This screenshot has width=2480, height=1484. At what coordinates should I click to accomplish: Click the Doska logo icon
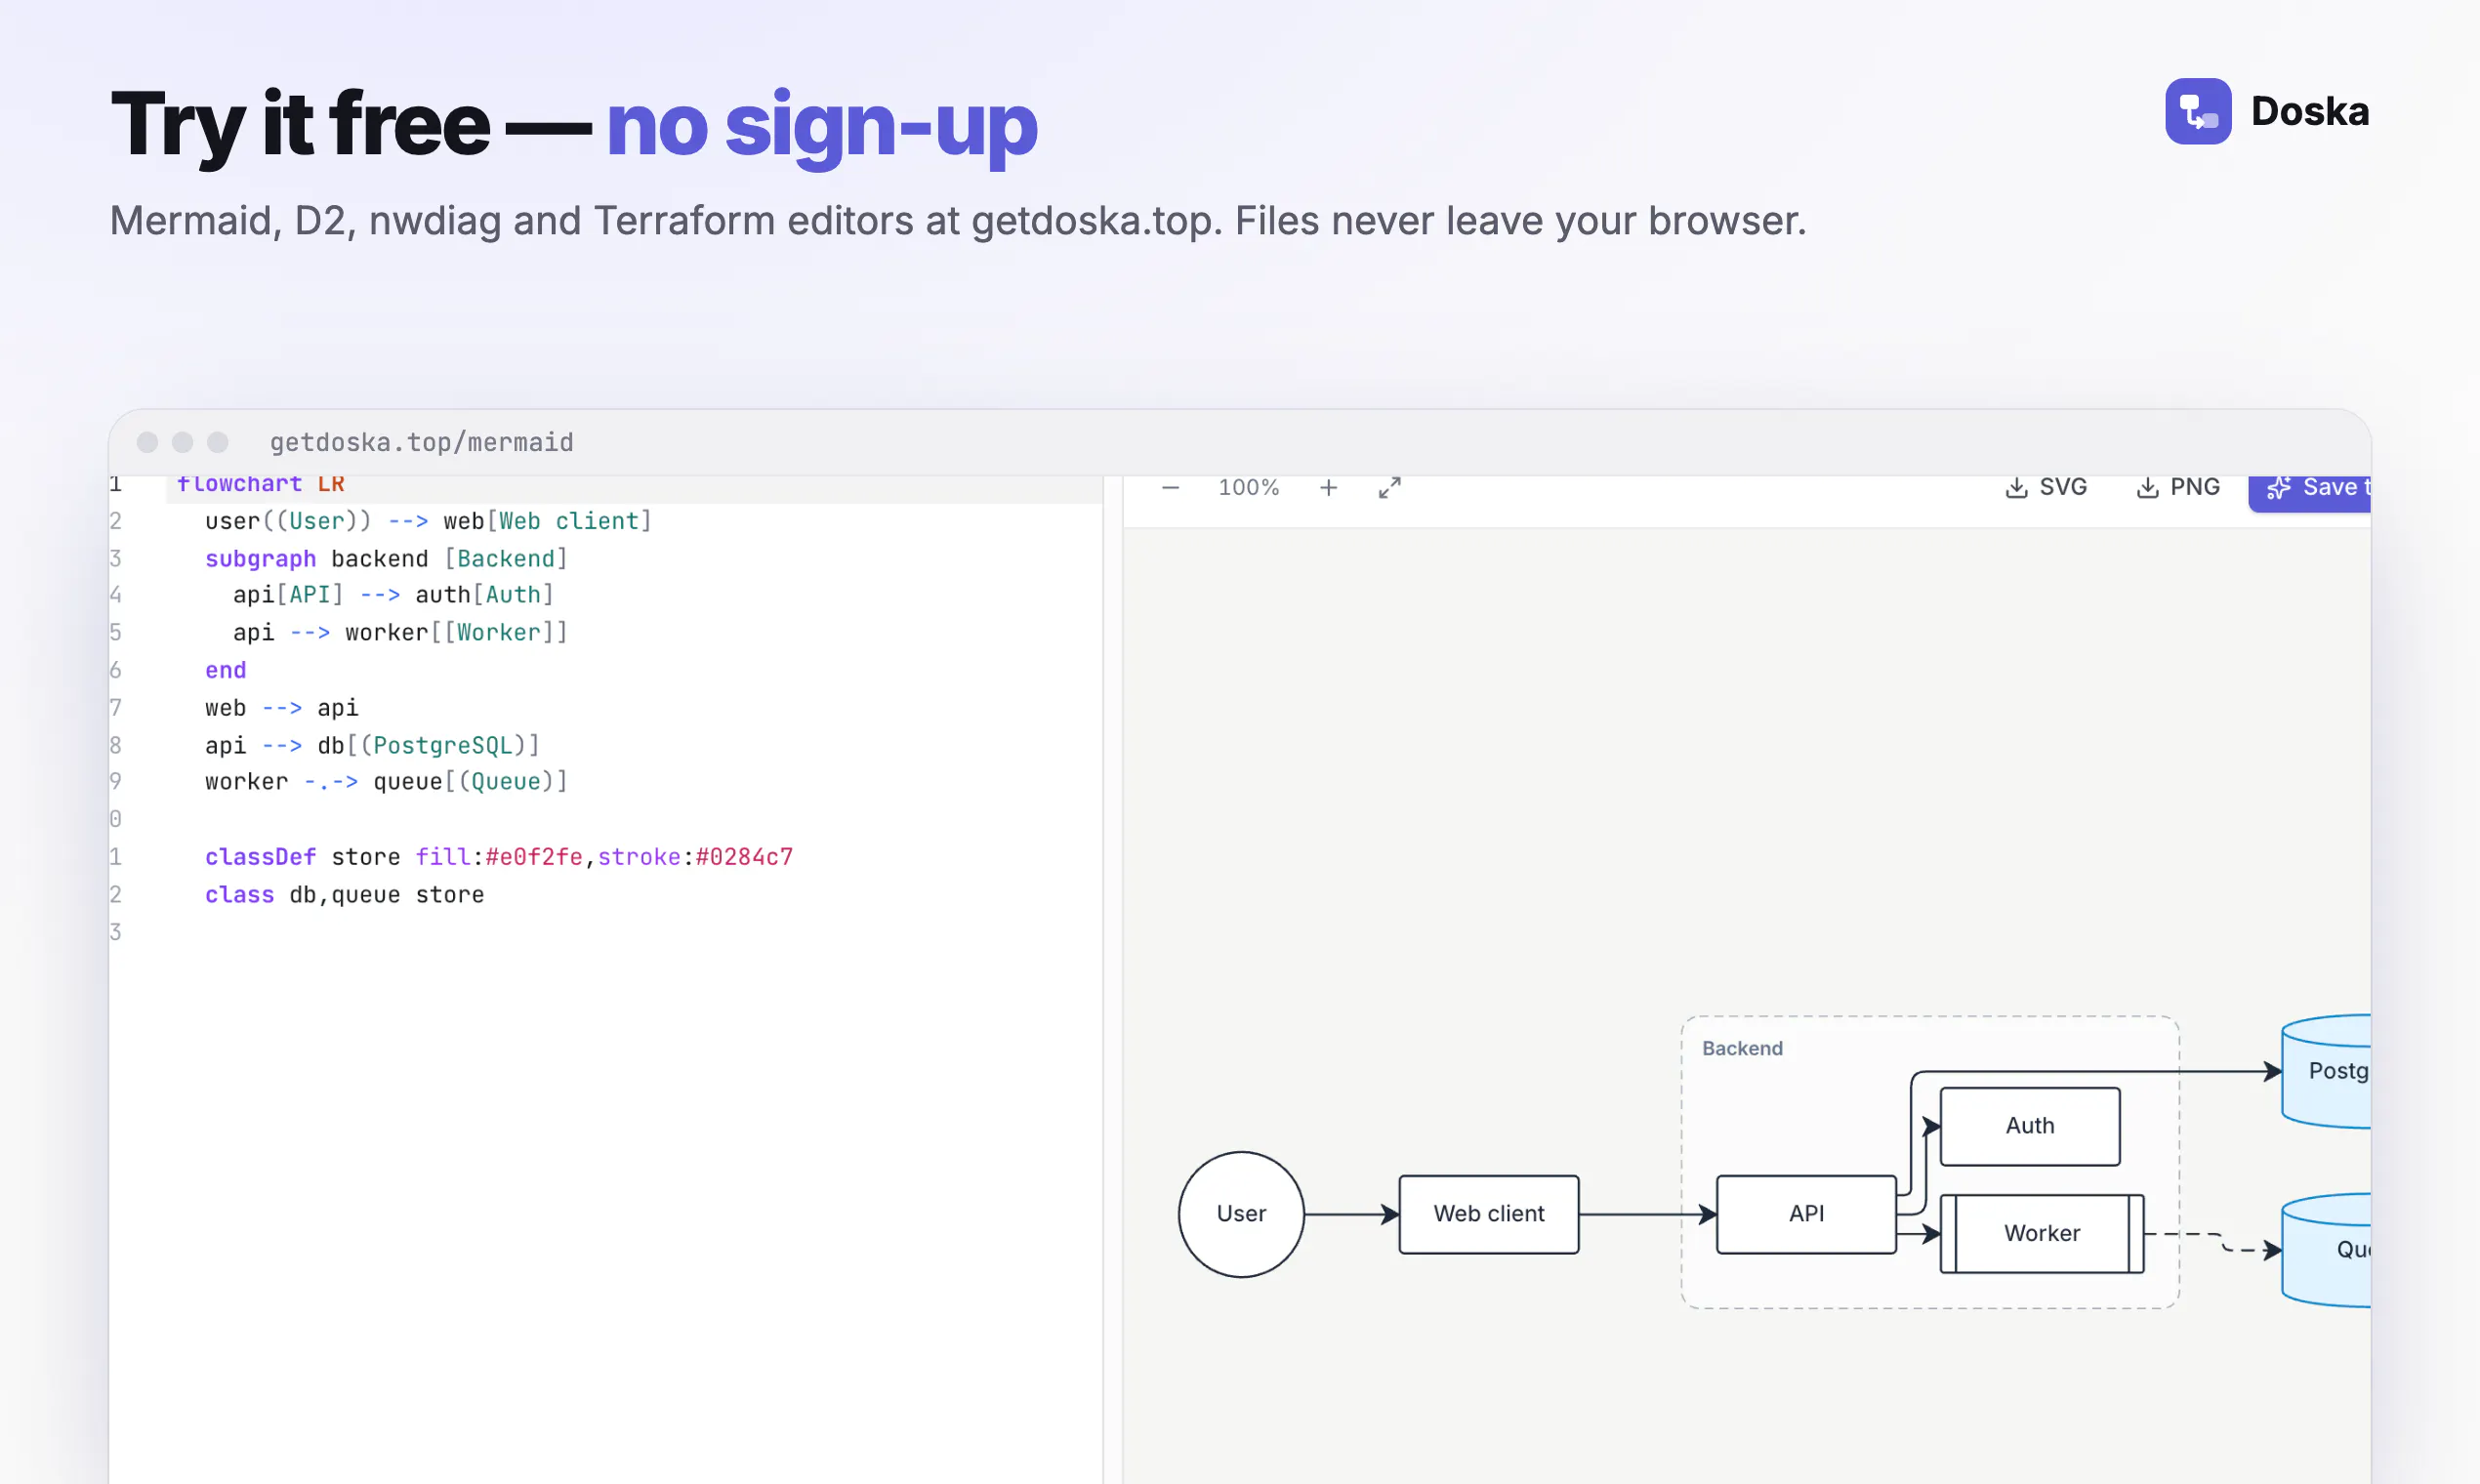click(x=2198, y=111)
